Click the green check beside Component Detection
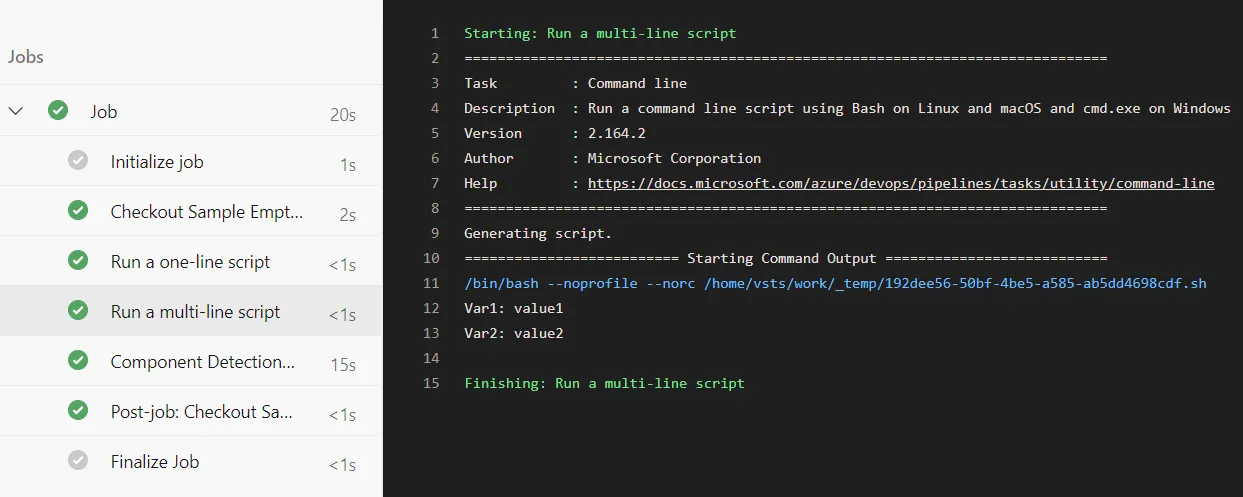Image resolution: width=1243 pixels, height=497 pixels. [x=78, y=361]
